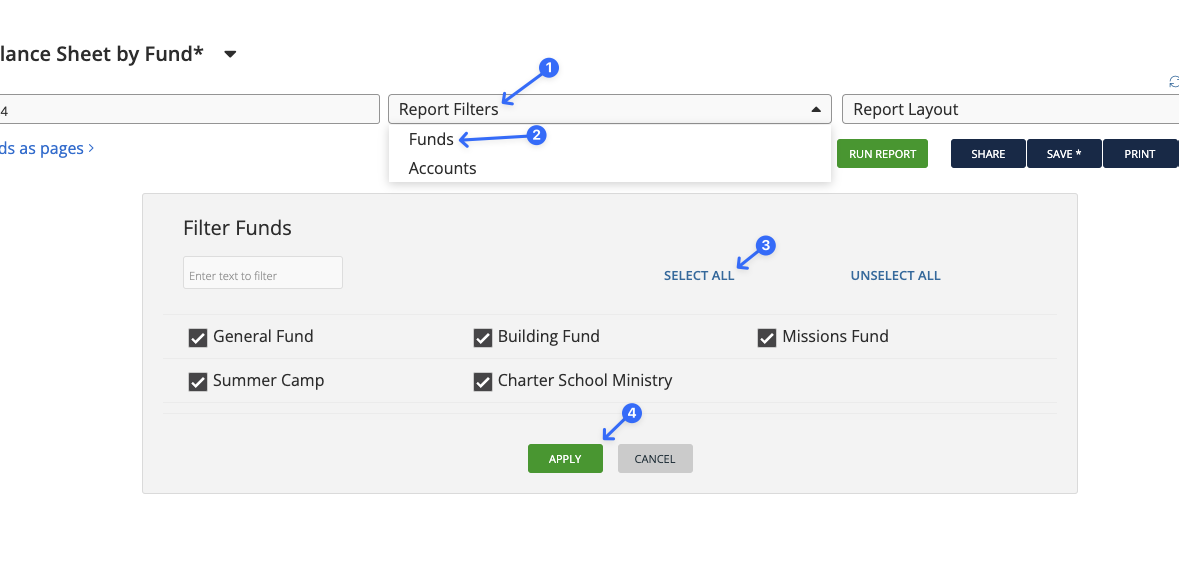This screenshot has width=1179, height=561.
Task: Click the dropdown arrow beside report title
Action: coord(230,54)
